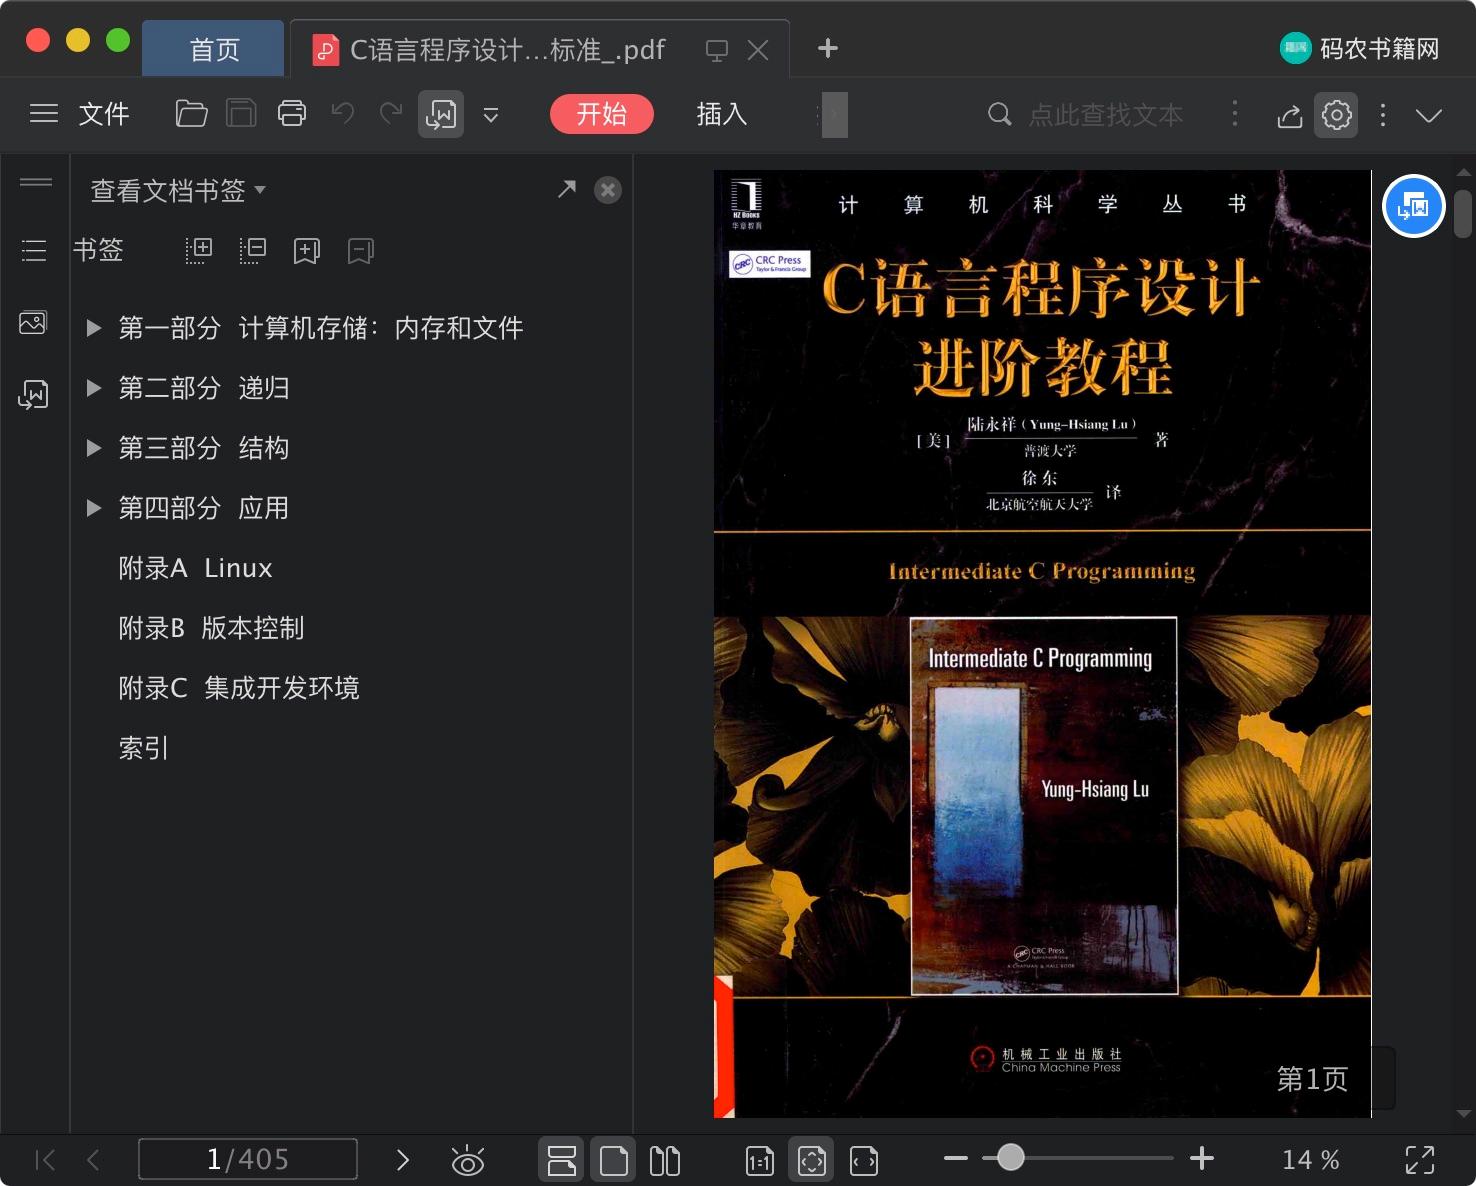This screenshot has height=1186, width=1476.
Task: Set zoom to actual size 1:1
Action: click(760, 1160)
